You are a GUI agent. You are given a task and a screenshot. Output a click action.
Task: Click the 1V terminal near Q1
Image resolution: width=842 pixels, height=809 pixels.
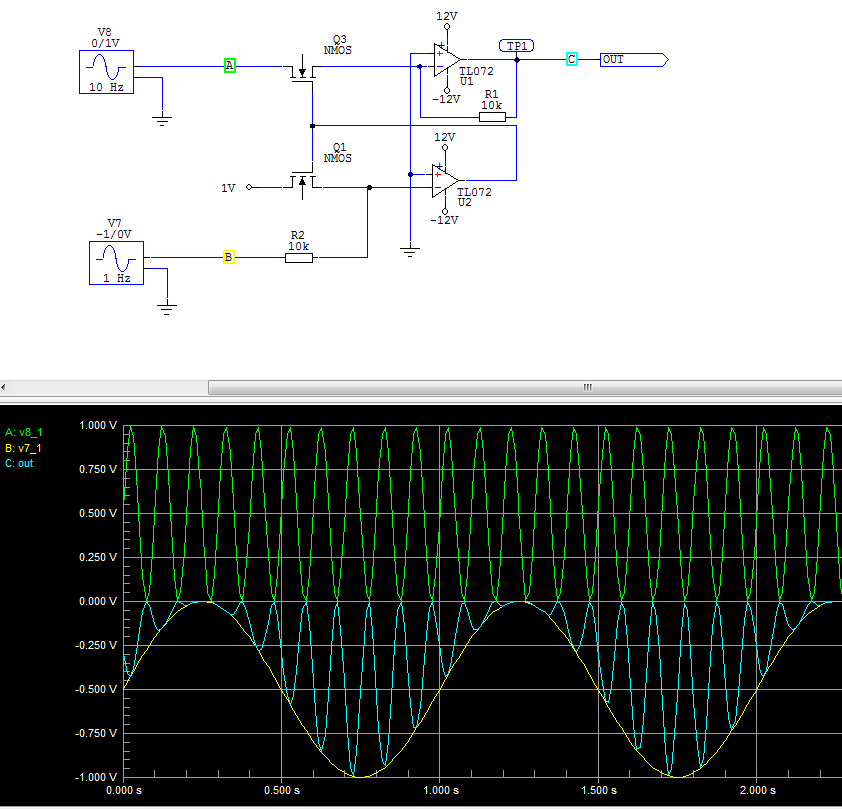[249, 187]
